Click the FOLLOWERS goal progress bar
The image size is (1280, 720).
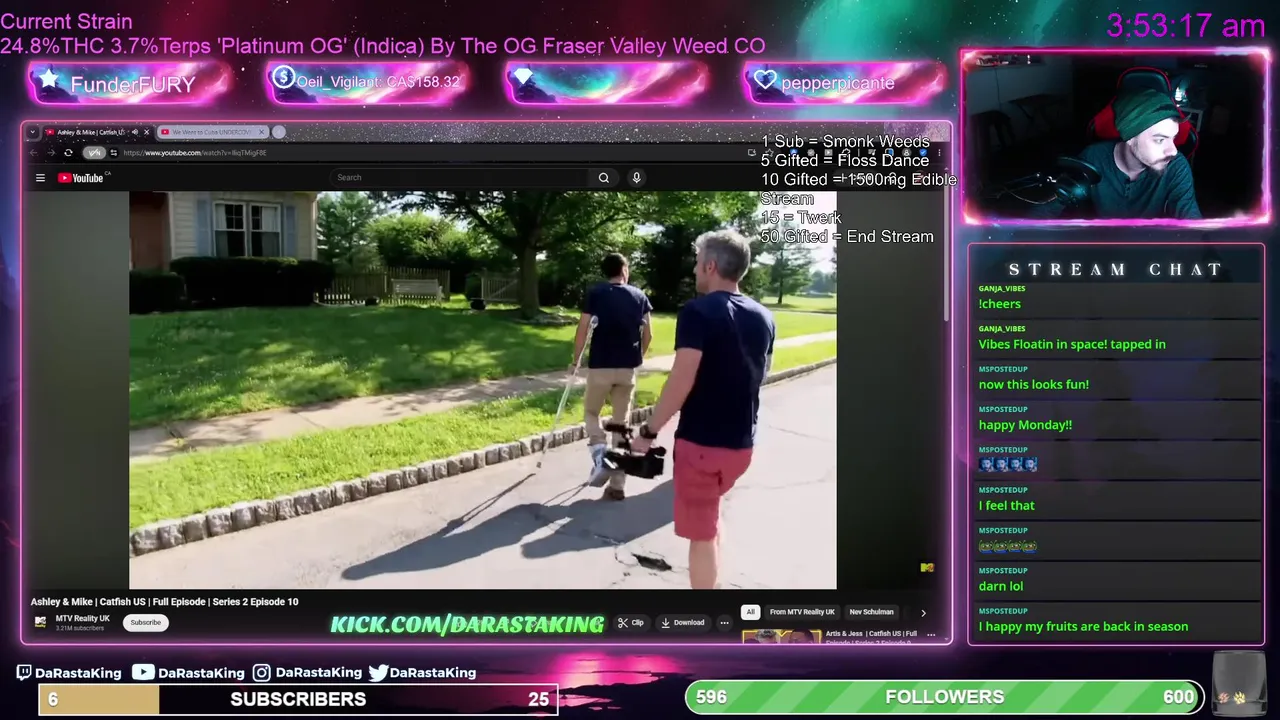[x=945, y=697]
